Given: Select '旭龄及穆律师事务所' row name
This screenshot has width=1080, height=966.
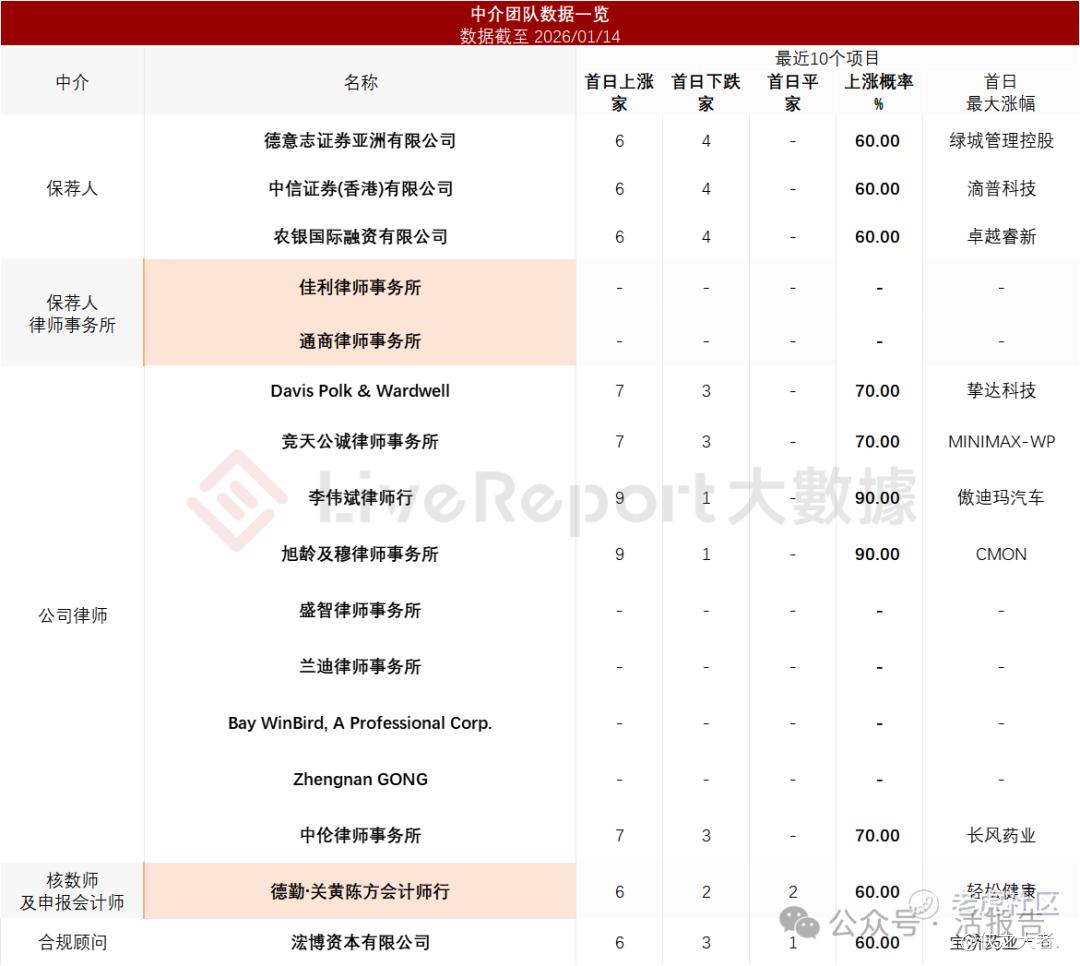Looking at the screenshot, I should point(360,554).
